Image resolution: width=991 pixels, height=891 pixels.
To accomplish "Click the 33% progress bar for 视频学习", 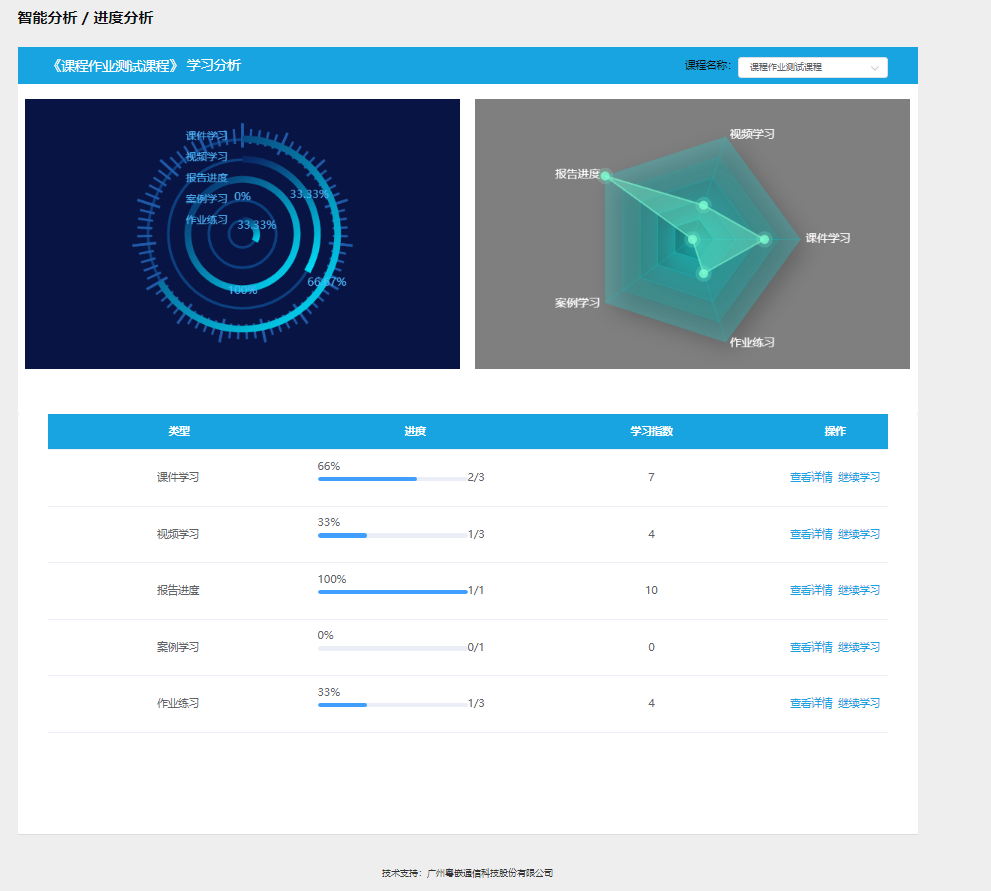I will pos(392,535).
